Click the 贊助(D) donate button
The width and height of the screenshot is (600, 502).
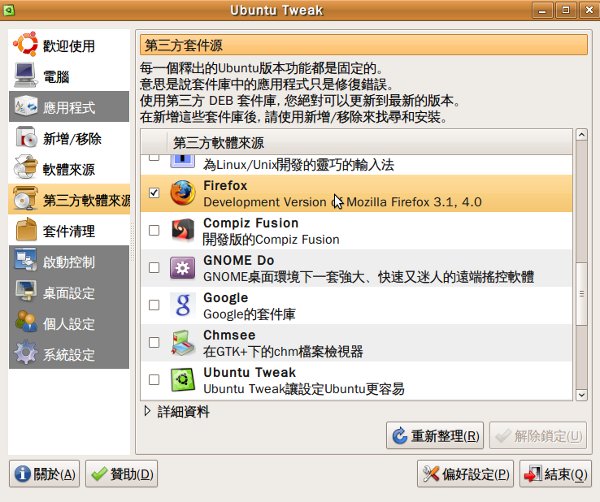(121, 474)
